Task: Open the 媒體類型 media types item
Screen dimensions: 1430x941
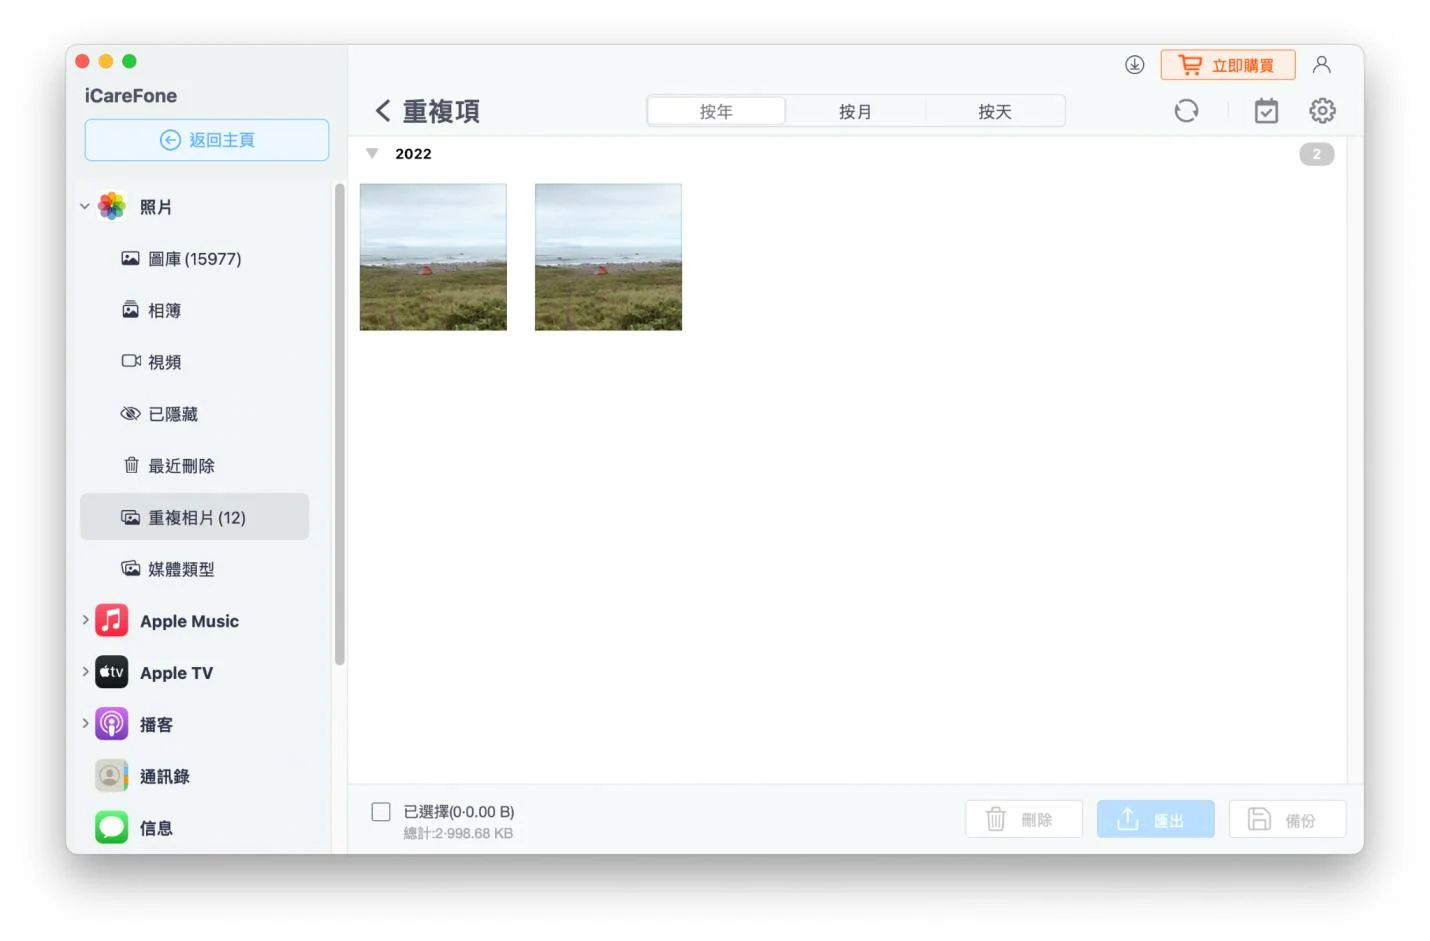Action: pyautogui.click(x=168, y=569)
